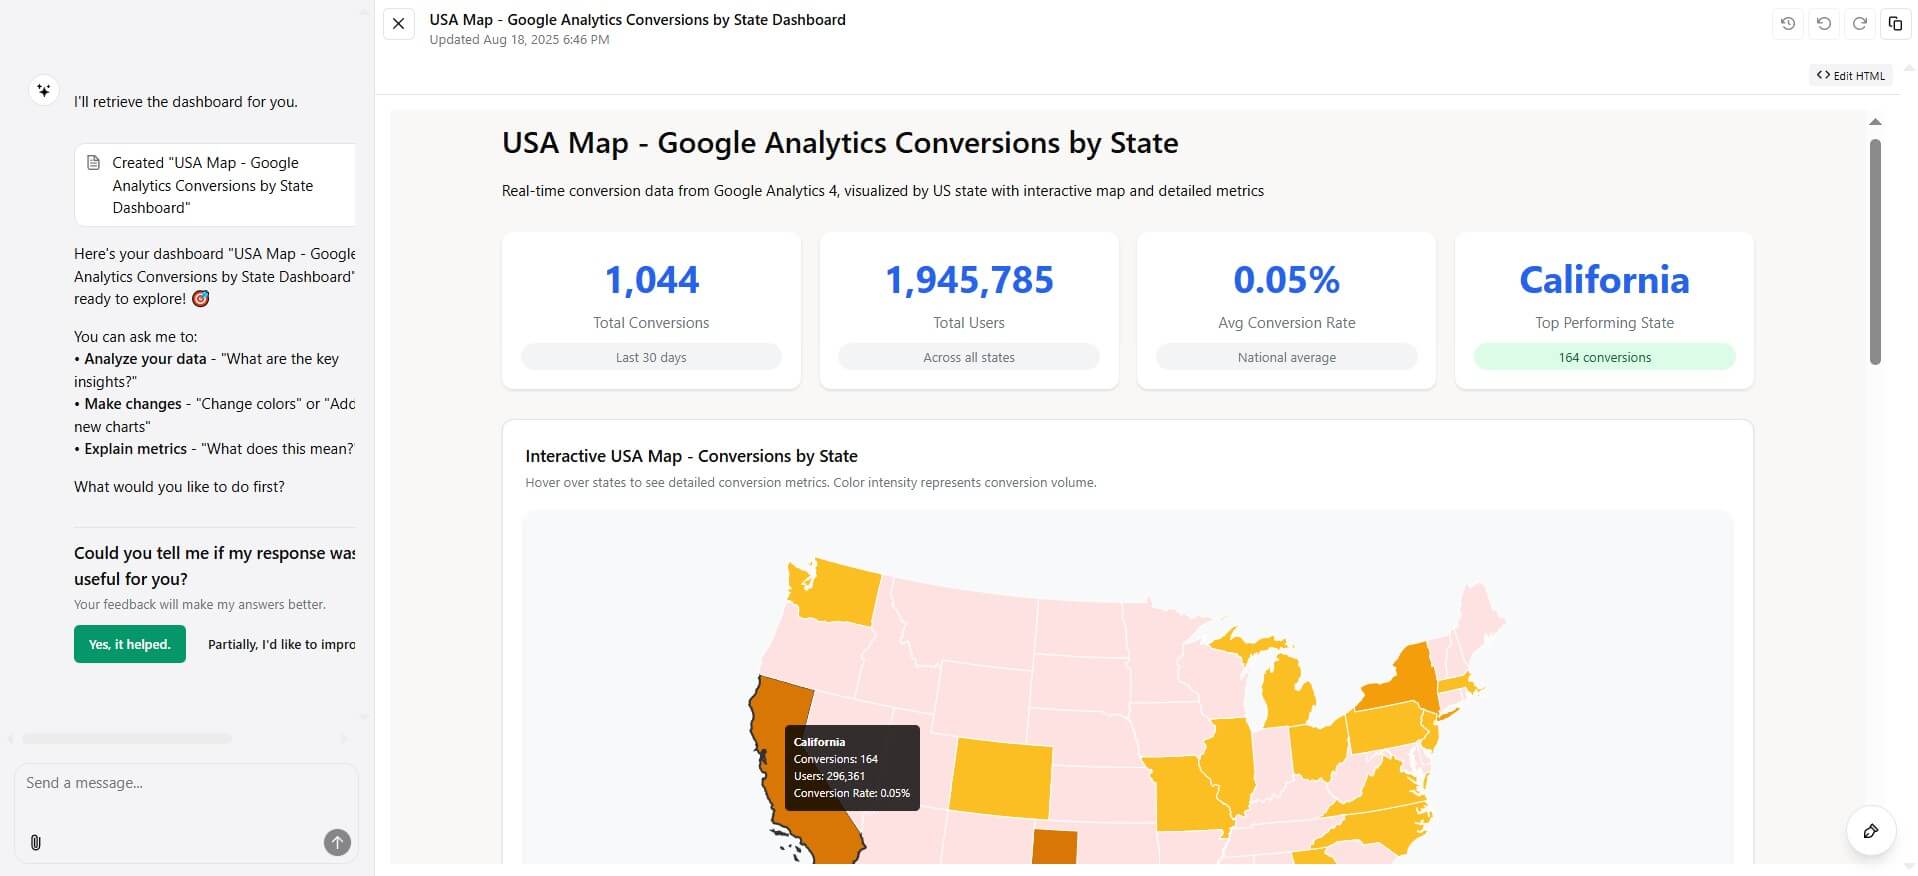The image size is (1918, 876).
Task: Click the 'Yes, it helped.' button
Action: [x=130, y=645]
